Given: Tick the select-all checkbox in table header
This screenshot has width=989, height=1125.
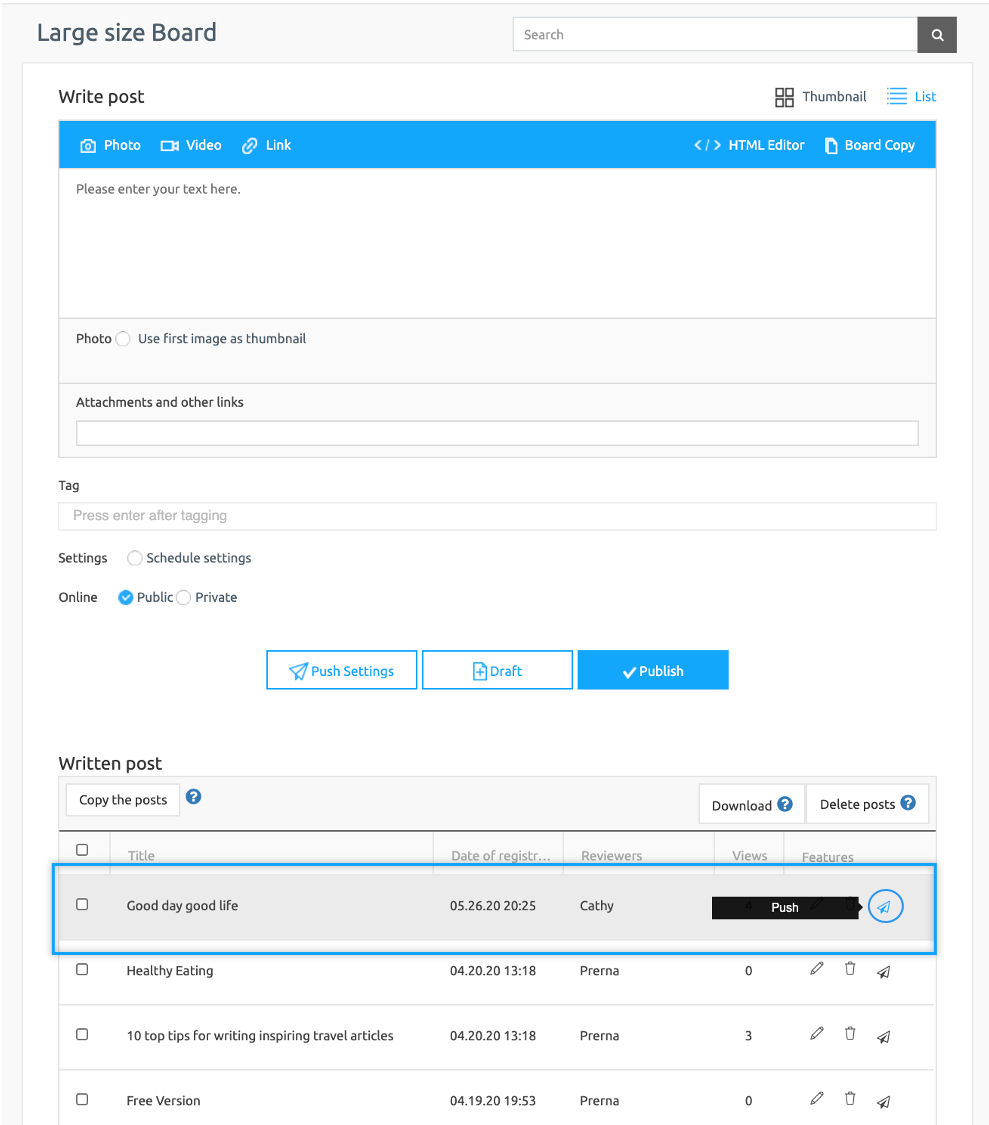Looking at the screenshot, I should pyautogui.click(x=82, y=850).
